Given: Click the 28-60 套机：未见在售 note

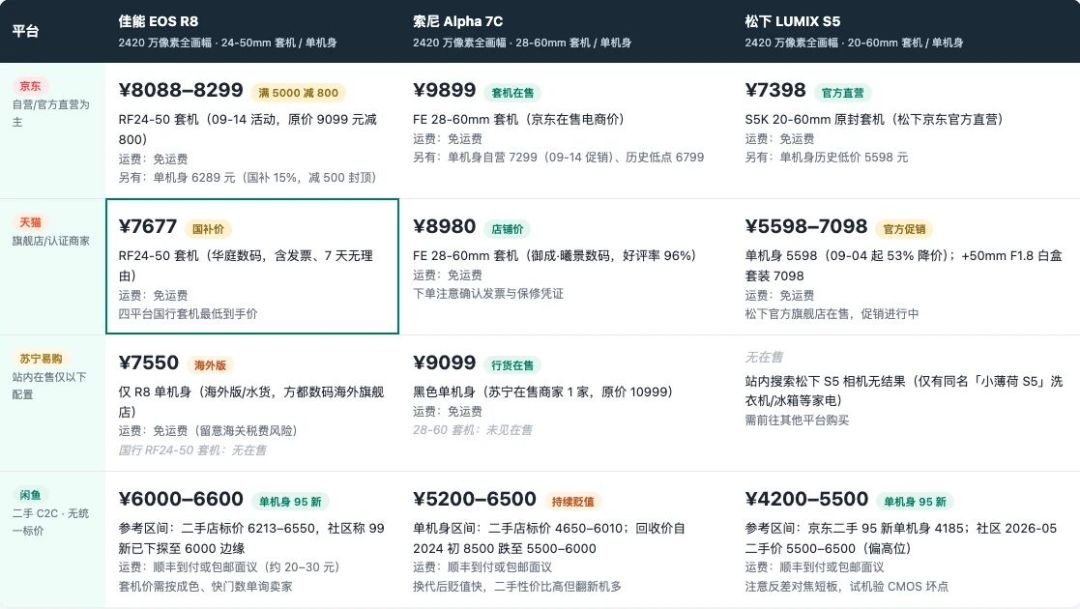Looking at the screenshot, I should pos(472,431).
